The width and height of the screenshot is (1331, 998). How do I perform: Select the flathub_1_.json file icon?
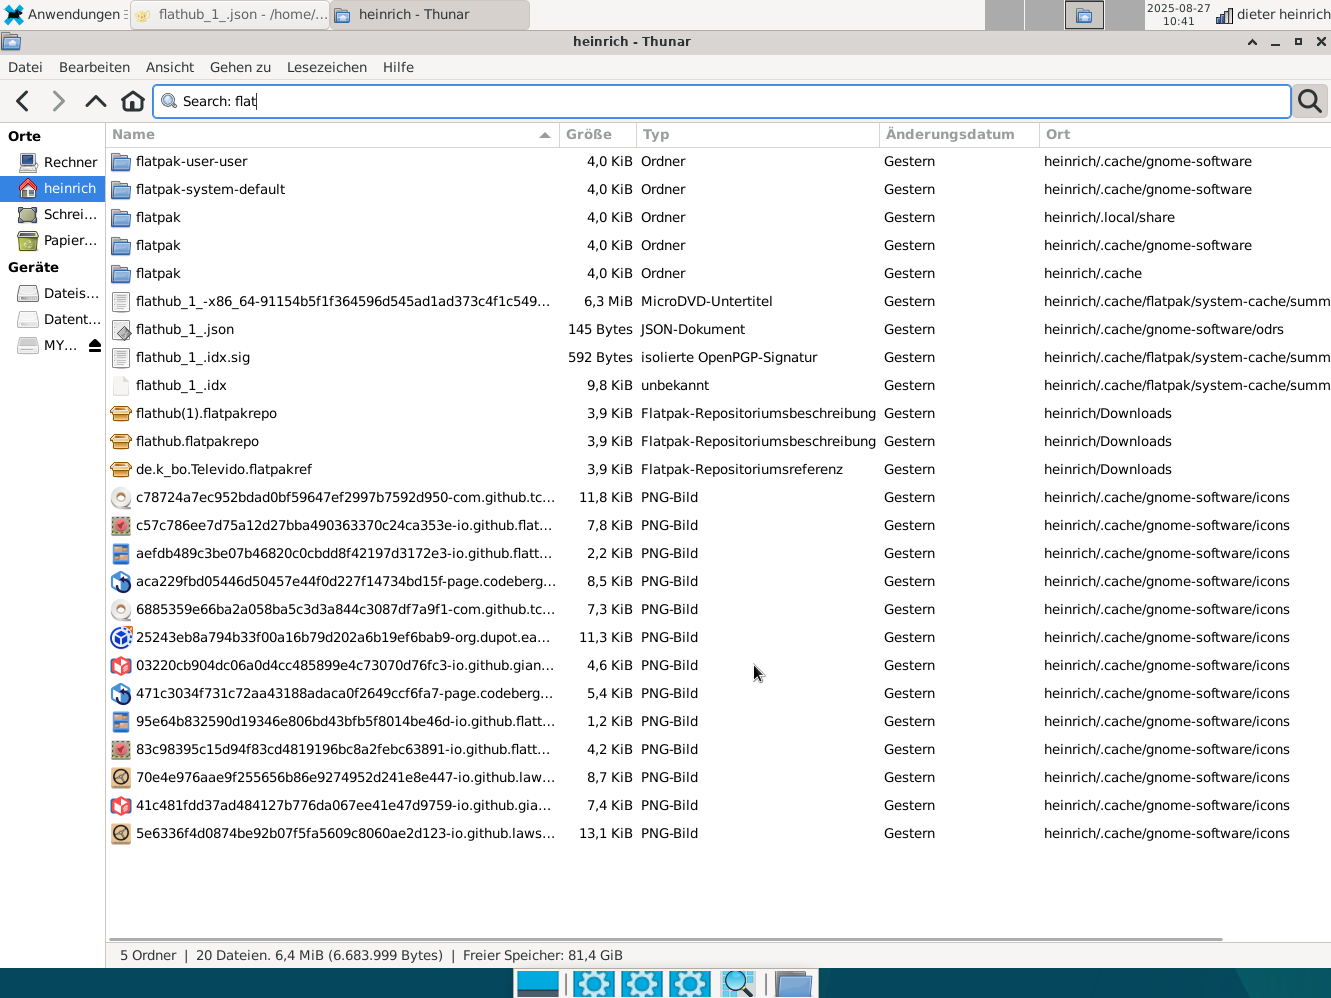coord(121,329)
